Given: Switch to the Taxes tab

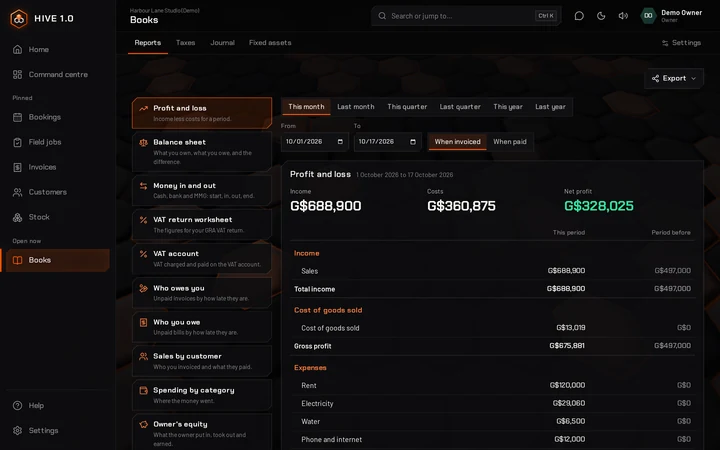Looking at the screenshot, I should (186, 43).
